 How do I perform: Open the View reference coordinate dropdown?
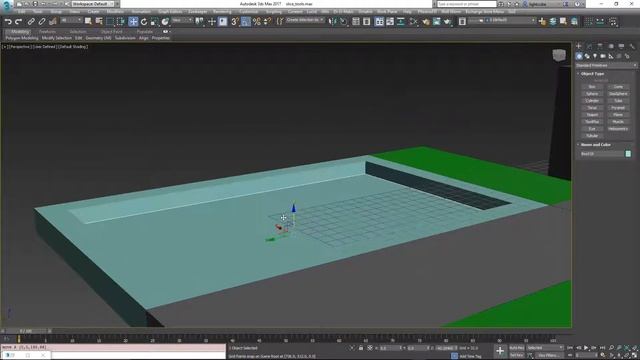pyautogui.click(x=182, y=20)
